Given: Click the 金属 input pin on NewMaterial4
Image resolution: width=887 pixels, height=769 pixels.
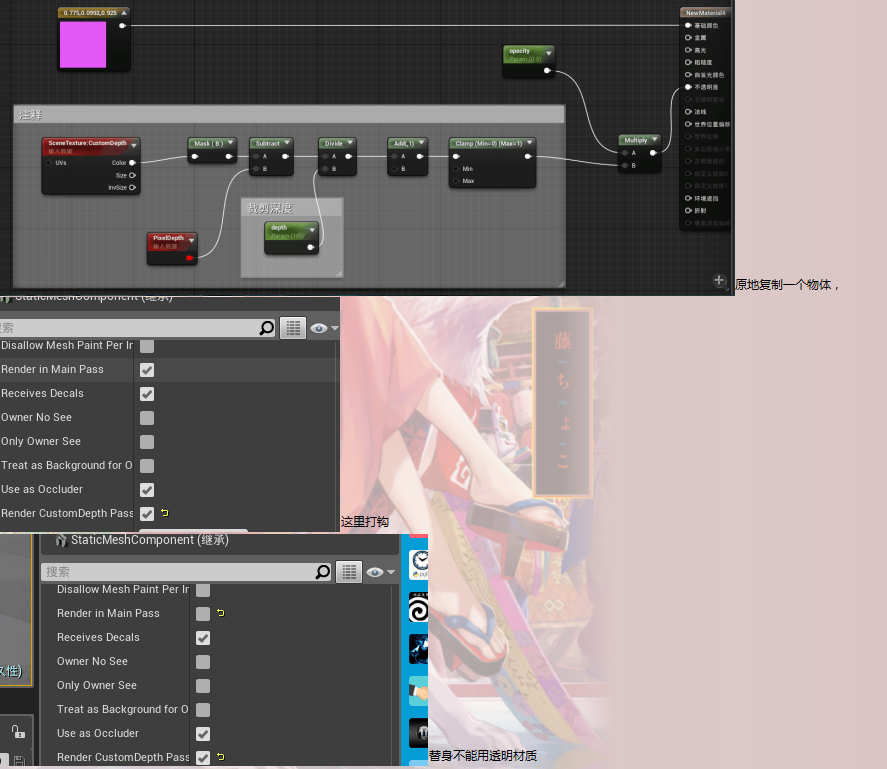Looking at the screenshot, I should point(688,38).
